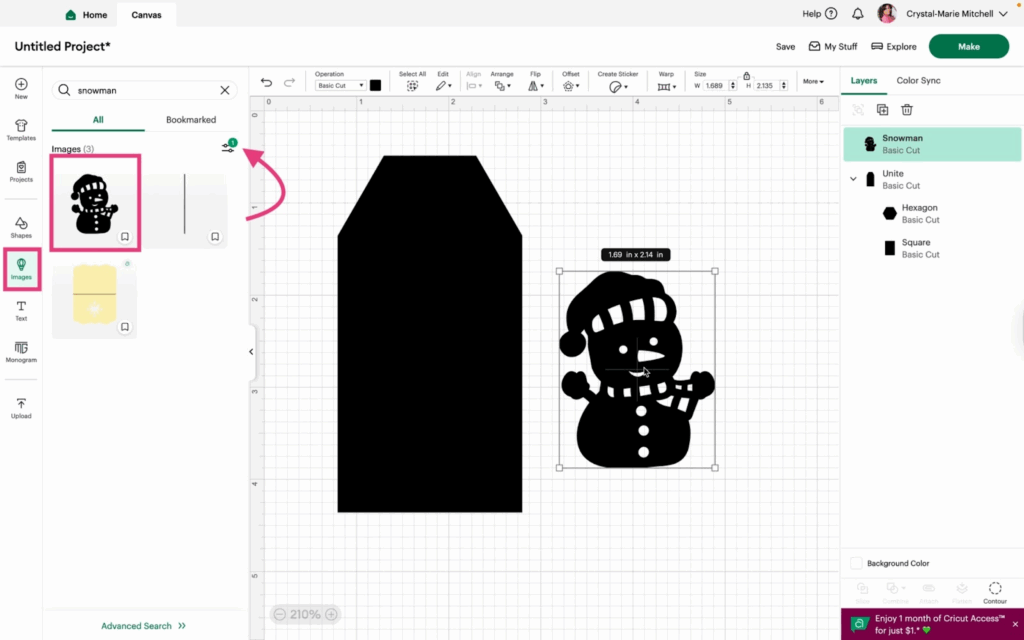Open the Projects panel
The height and width of the screenshot is (640, 1024).
click(x=21, y=172)
